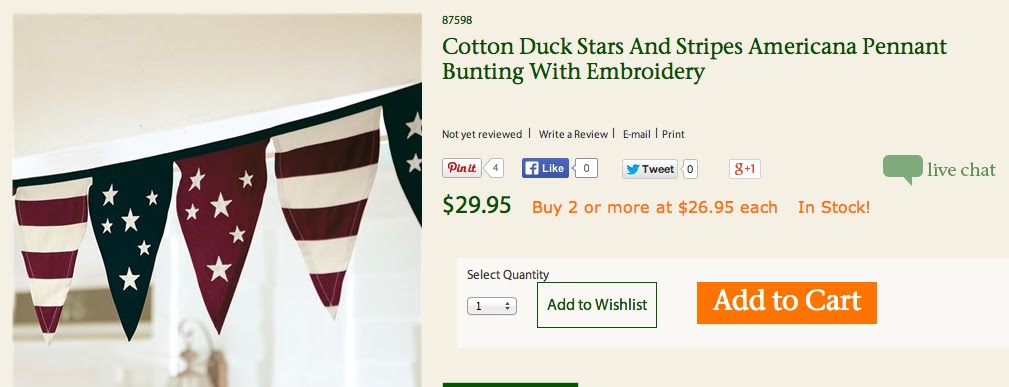Click the Buy 2 or more offer text

[654, 208]
